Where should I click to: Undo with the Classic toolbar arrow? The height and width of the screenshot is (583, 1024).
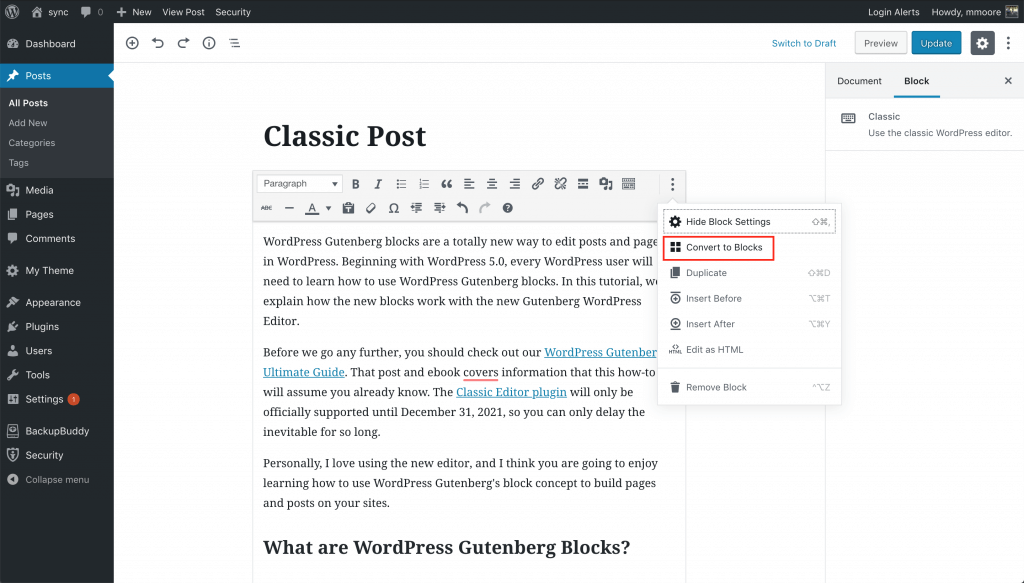pyautogui.click(x=462, y=208)
